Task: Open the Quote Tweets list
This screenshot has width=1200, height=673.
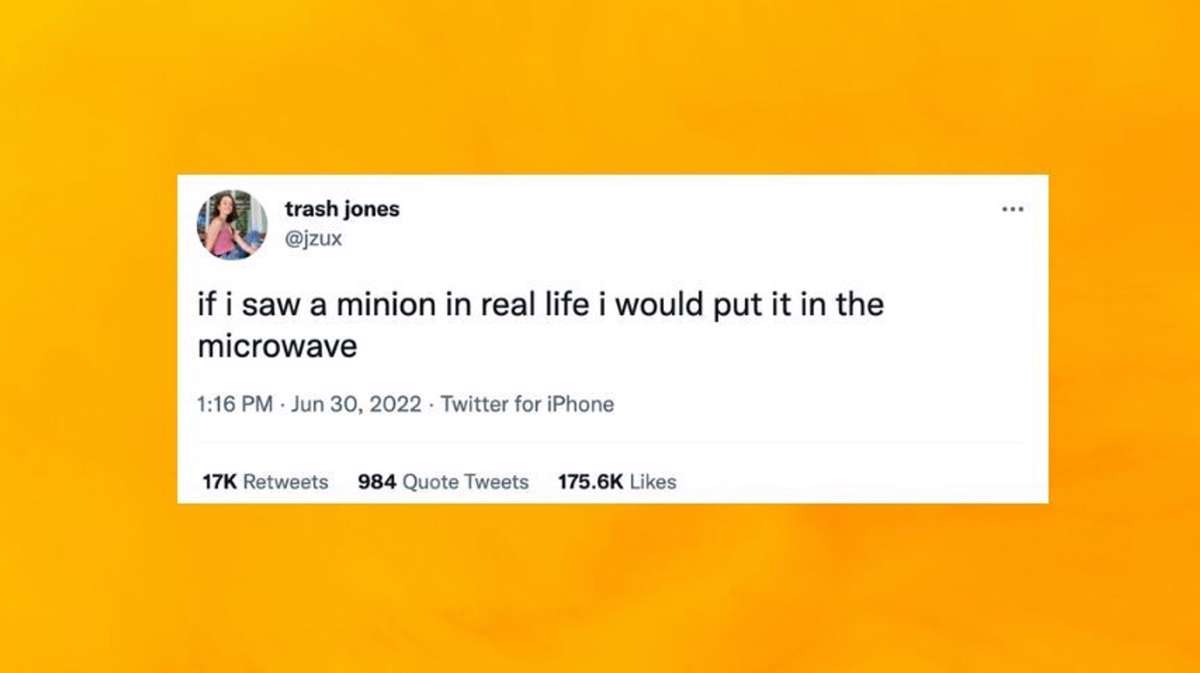Action: 465,482
